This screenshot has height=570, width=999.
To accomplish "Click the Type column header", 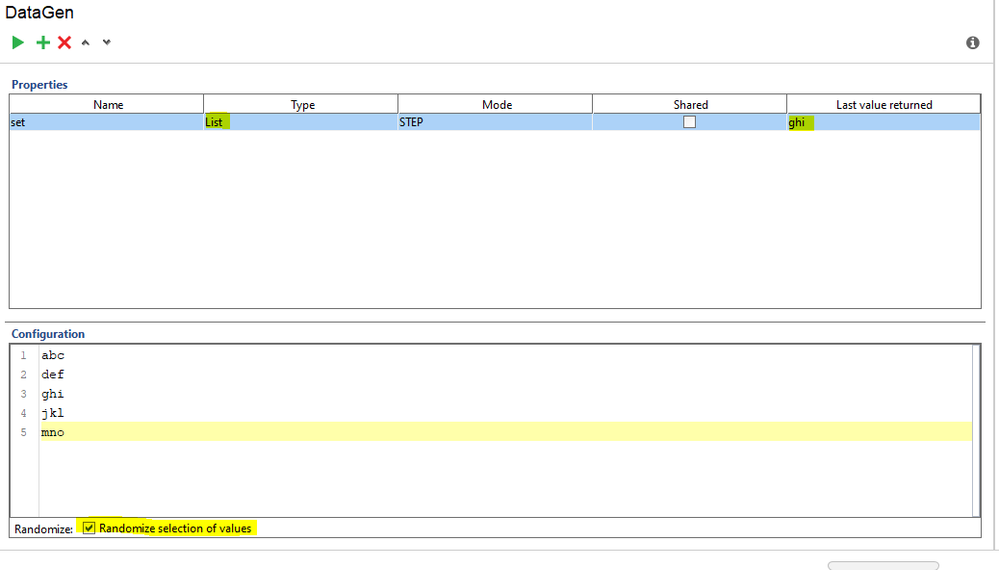I will [302, 104].
